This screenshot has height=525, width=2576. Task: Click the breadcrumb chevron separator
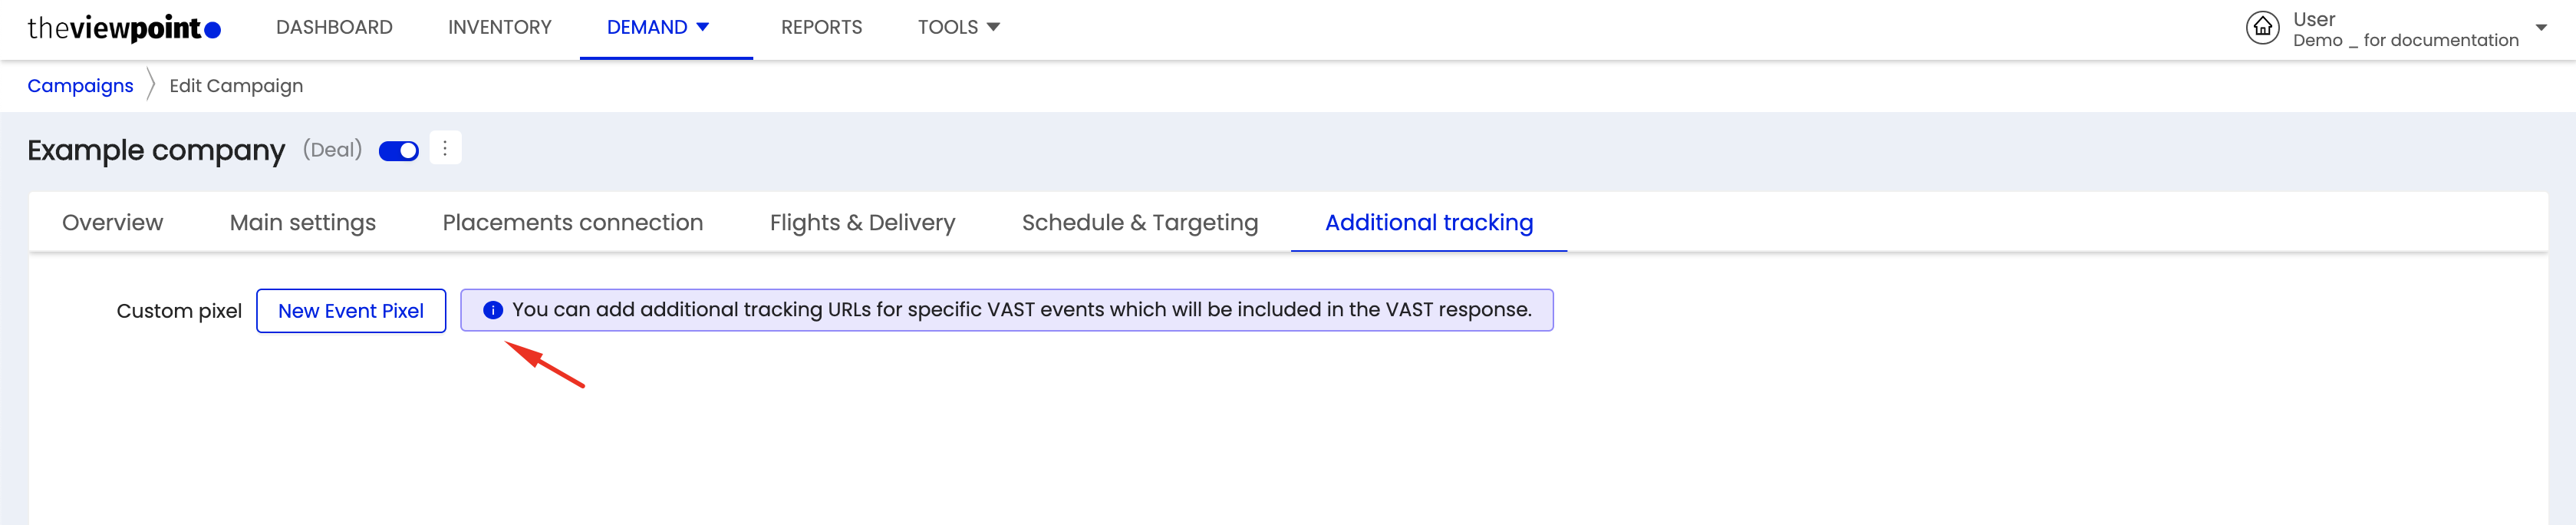click(x=151, y=85)
